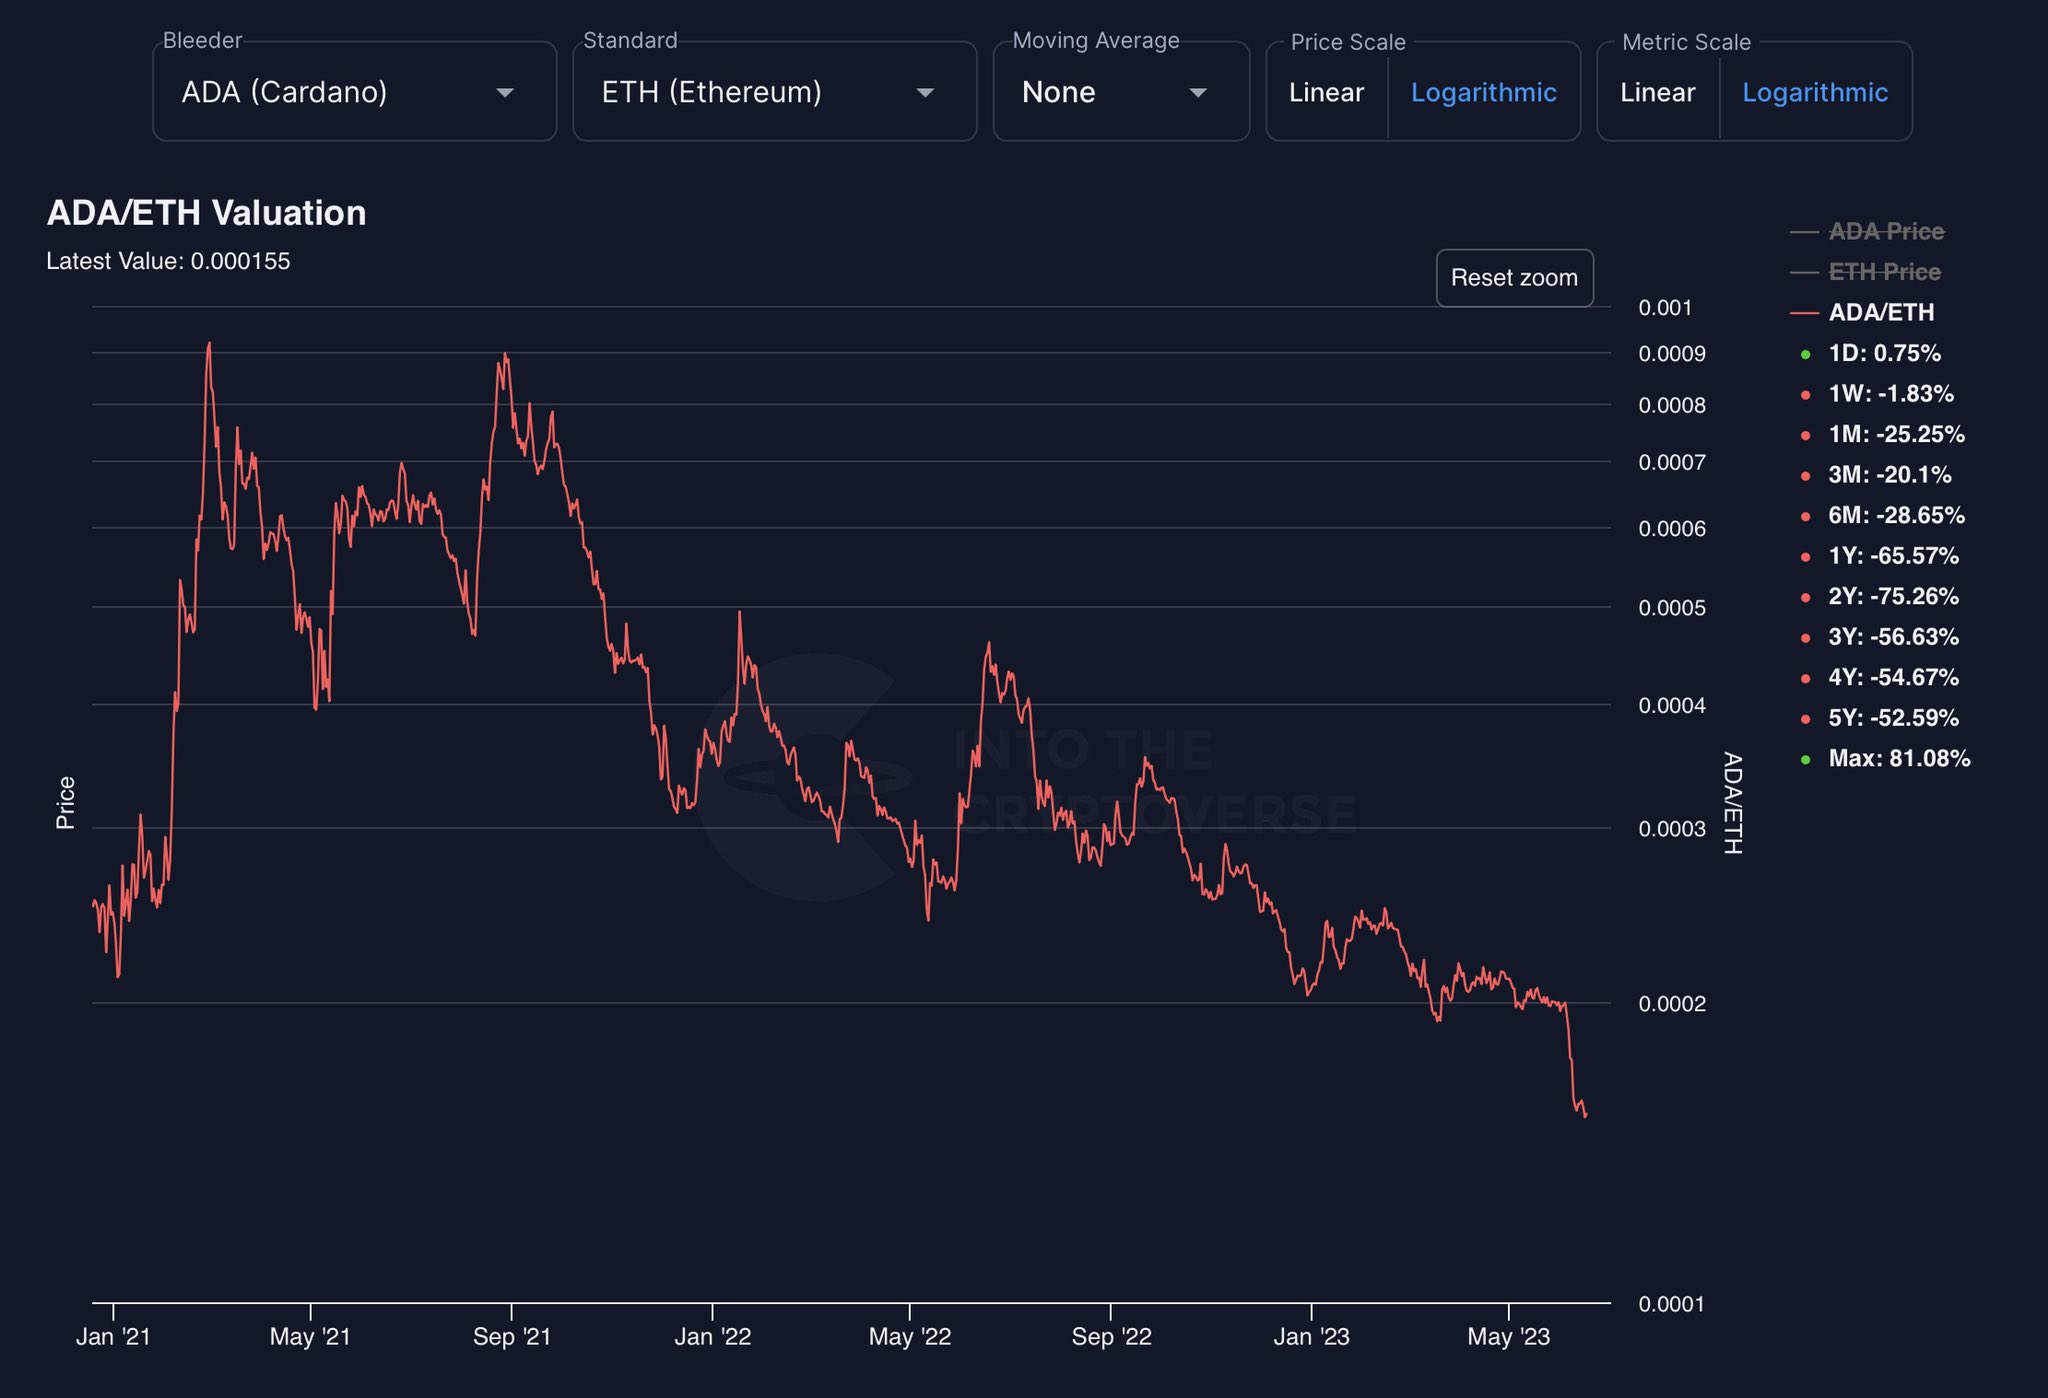Click the green dot beside 1D: 0.75%
Screen dimensions: 2048x1398
[1805, 354]
